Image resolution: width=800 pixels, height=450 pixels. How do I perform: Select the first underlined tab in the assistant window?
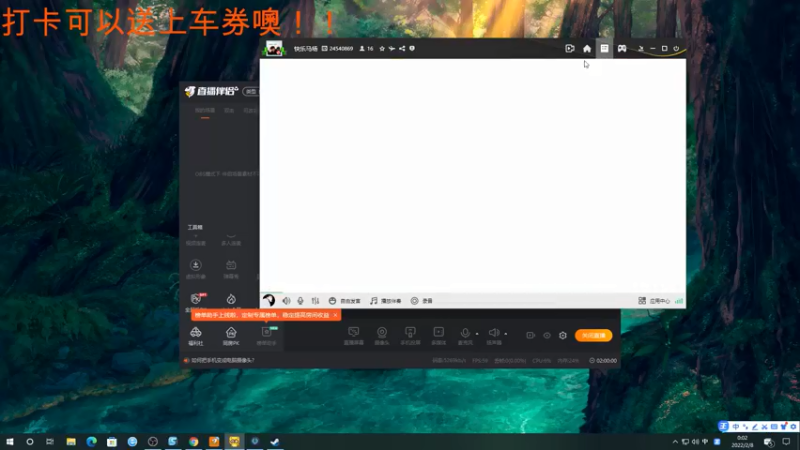point(205,111)
